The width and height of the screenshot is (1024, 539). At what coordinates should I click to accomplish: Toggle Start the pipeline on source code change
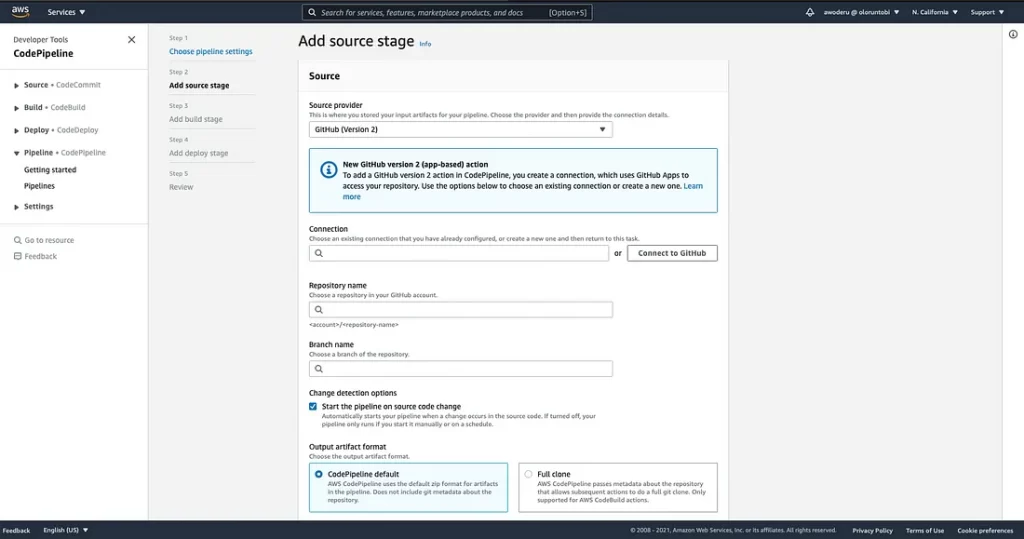pyautogui.click(x=313, y=407)
